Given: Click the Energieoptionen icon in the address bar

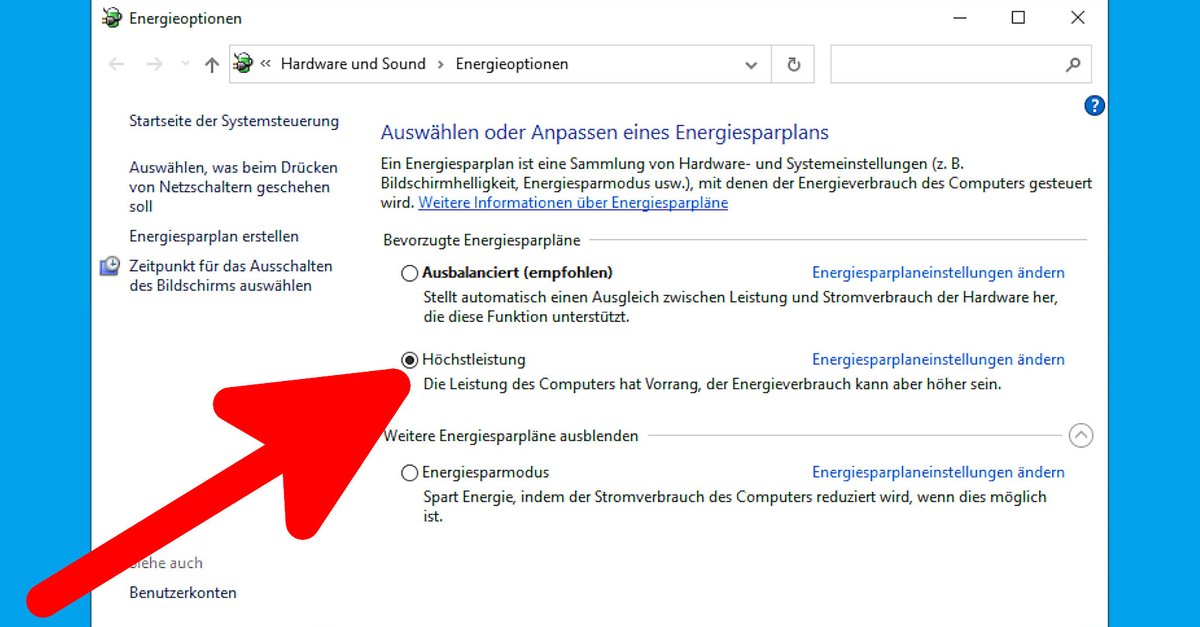Looking at the screenshot, I should coord(240,63).
